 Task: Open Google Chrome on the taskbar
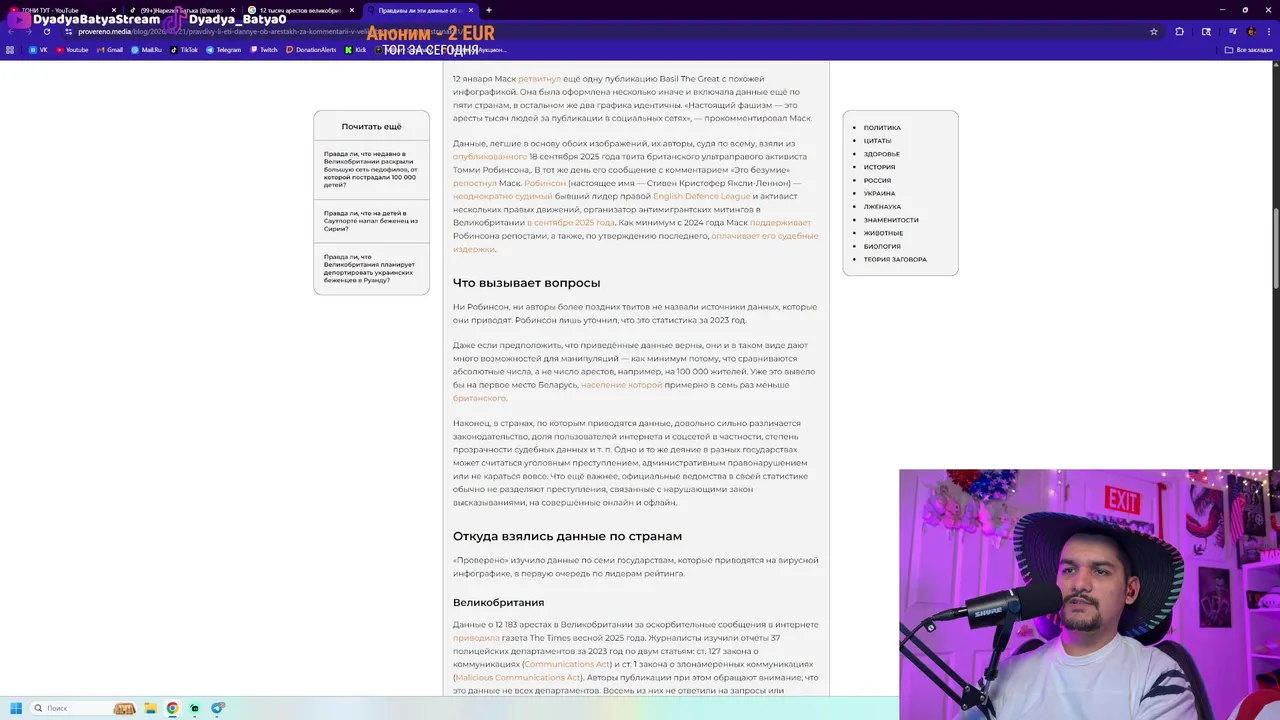(x=172, y=708)
